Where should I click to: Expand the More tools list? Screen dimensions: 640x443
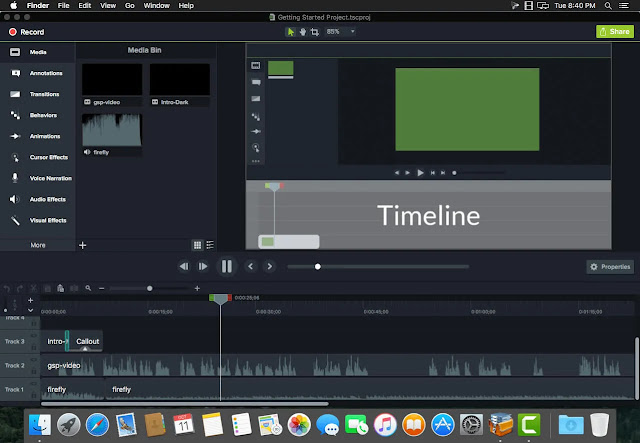[38, 245]
